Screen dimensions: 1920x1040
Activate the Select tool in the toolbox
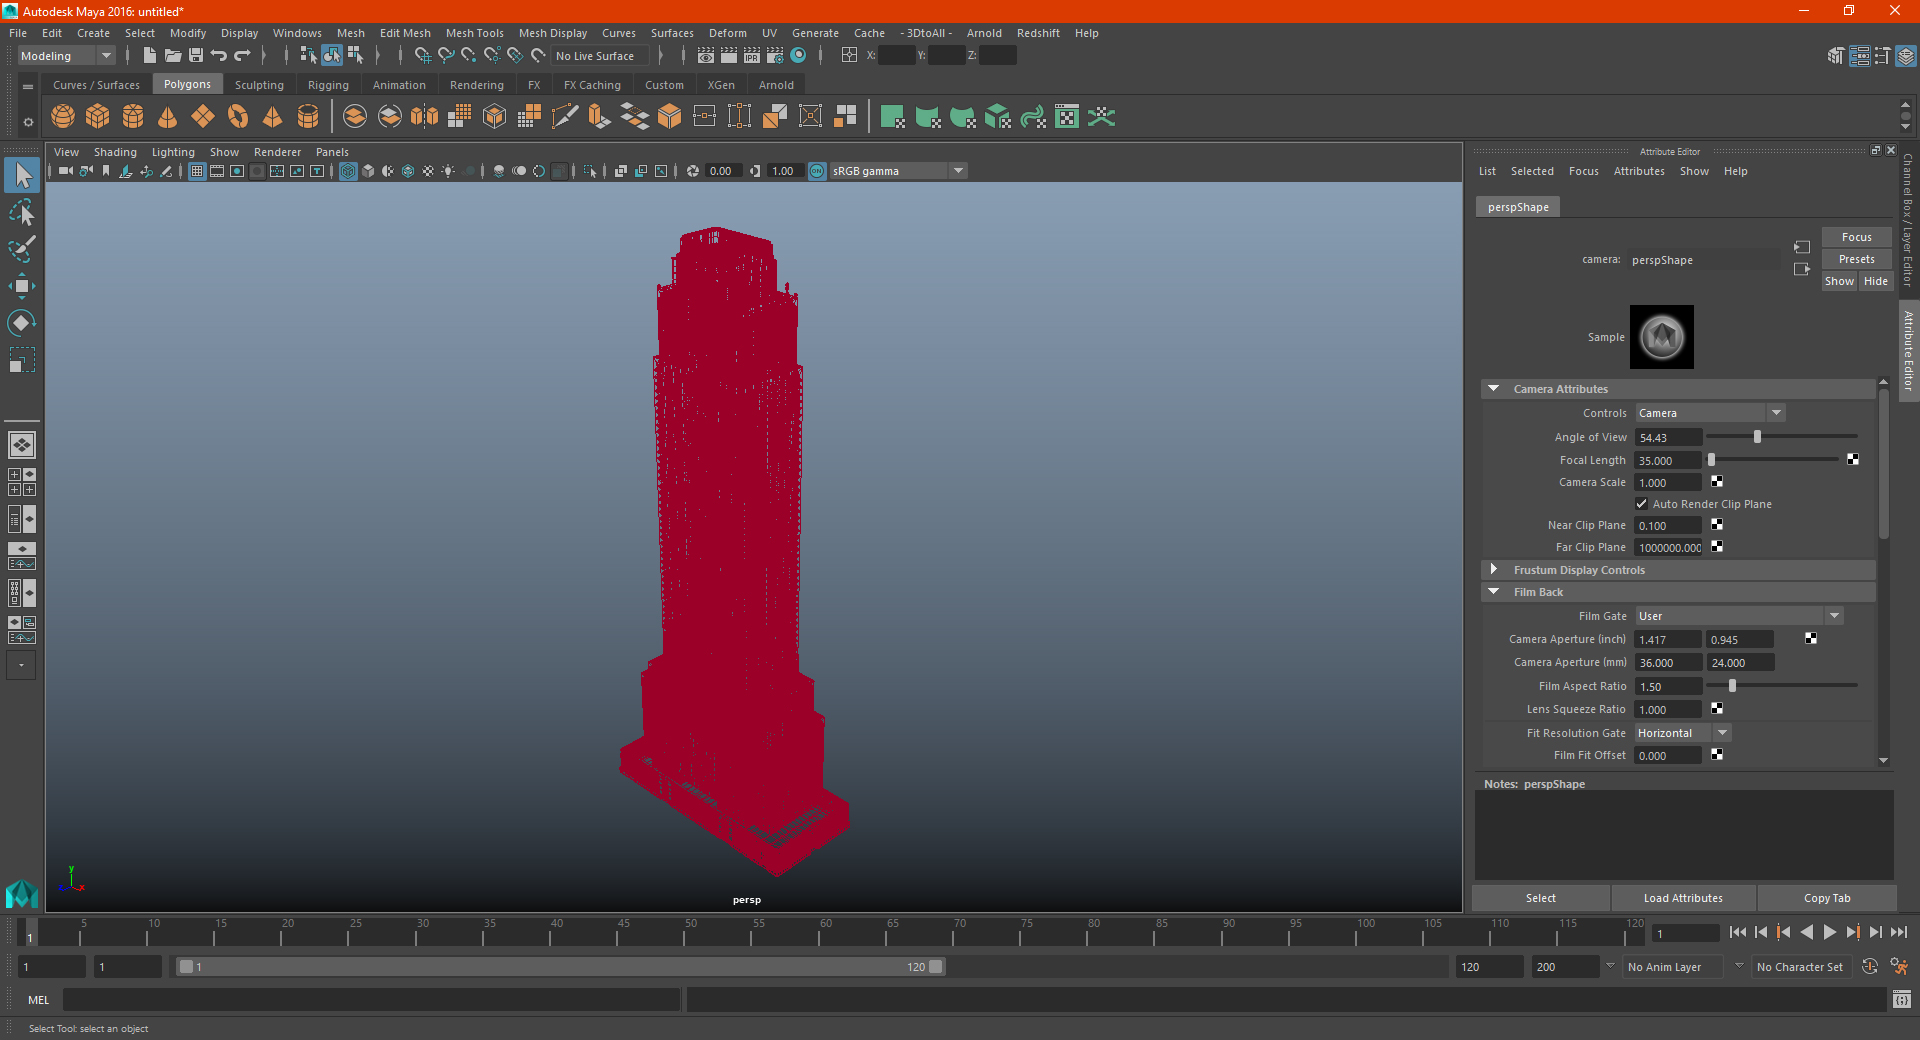click(22, 176)
